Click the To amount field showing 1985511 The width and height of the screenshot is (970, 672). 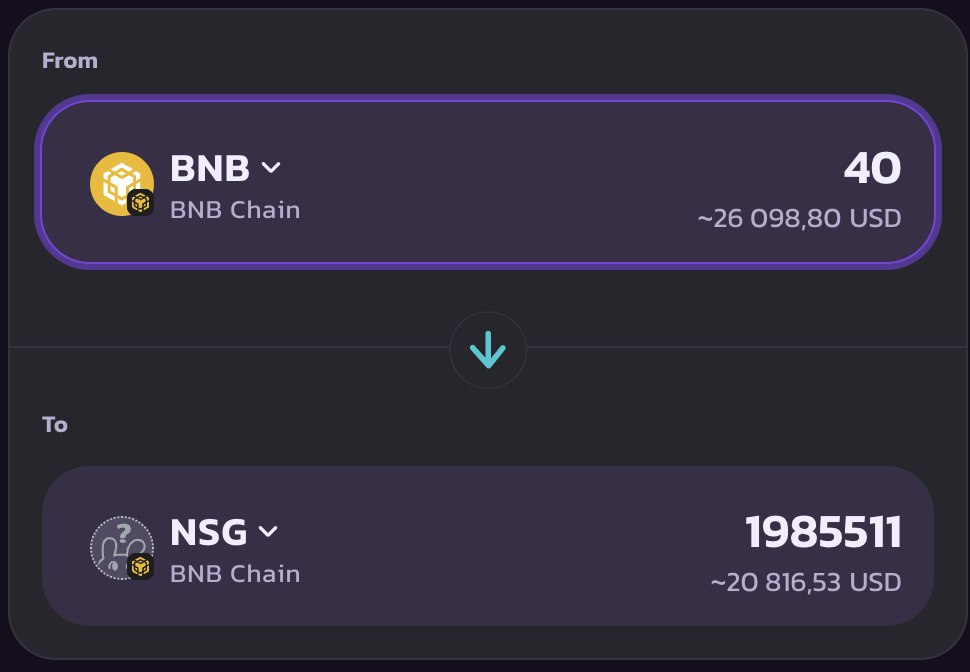click(x=823, y=533)
